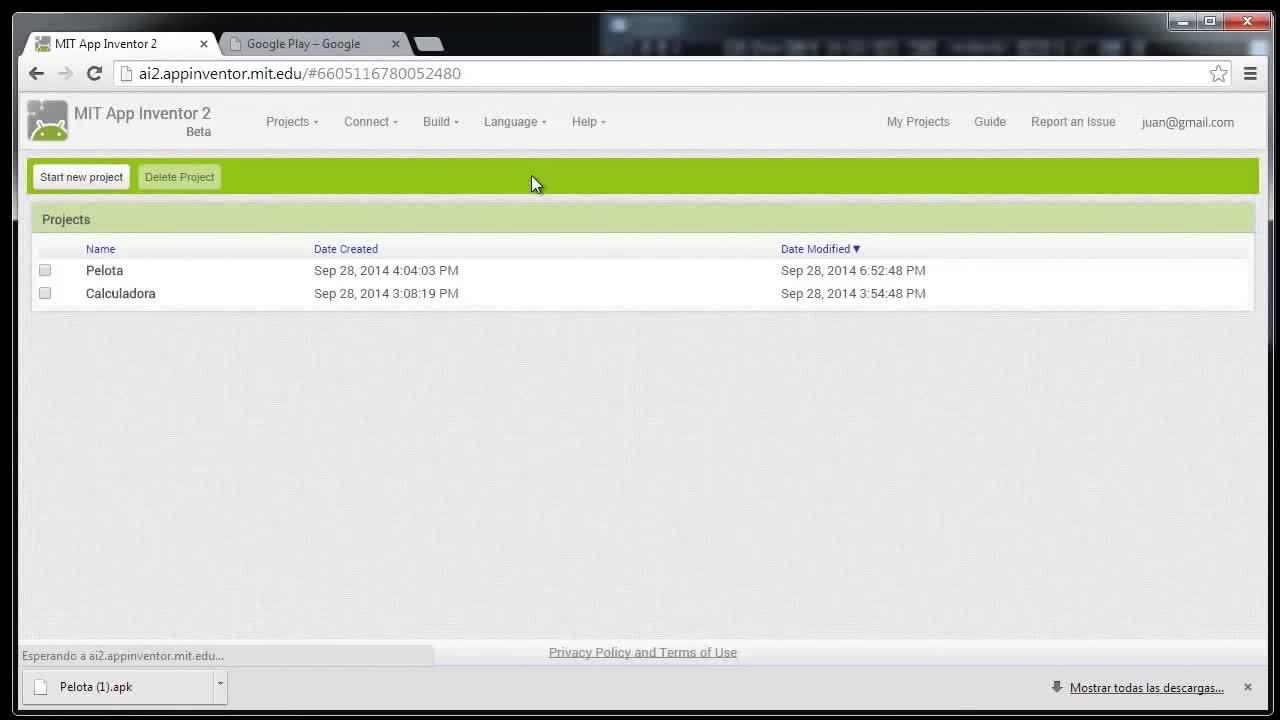Tick the Pelota project checkbox
The width and height of the screenshot is (1280, 720).
(x=45, y=270)
